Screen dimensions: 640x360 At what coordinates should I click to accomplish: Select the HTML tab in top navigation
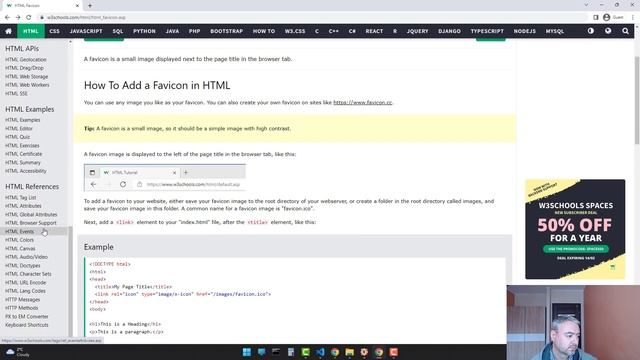pyautogui.click(x=31, y=31)
